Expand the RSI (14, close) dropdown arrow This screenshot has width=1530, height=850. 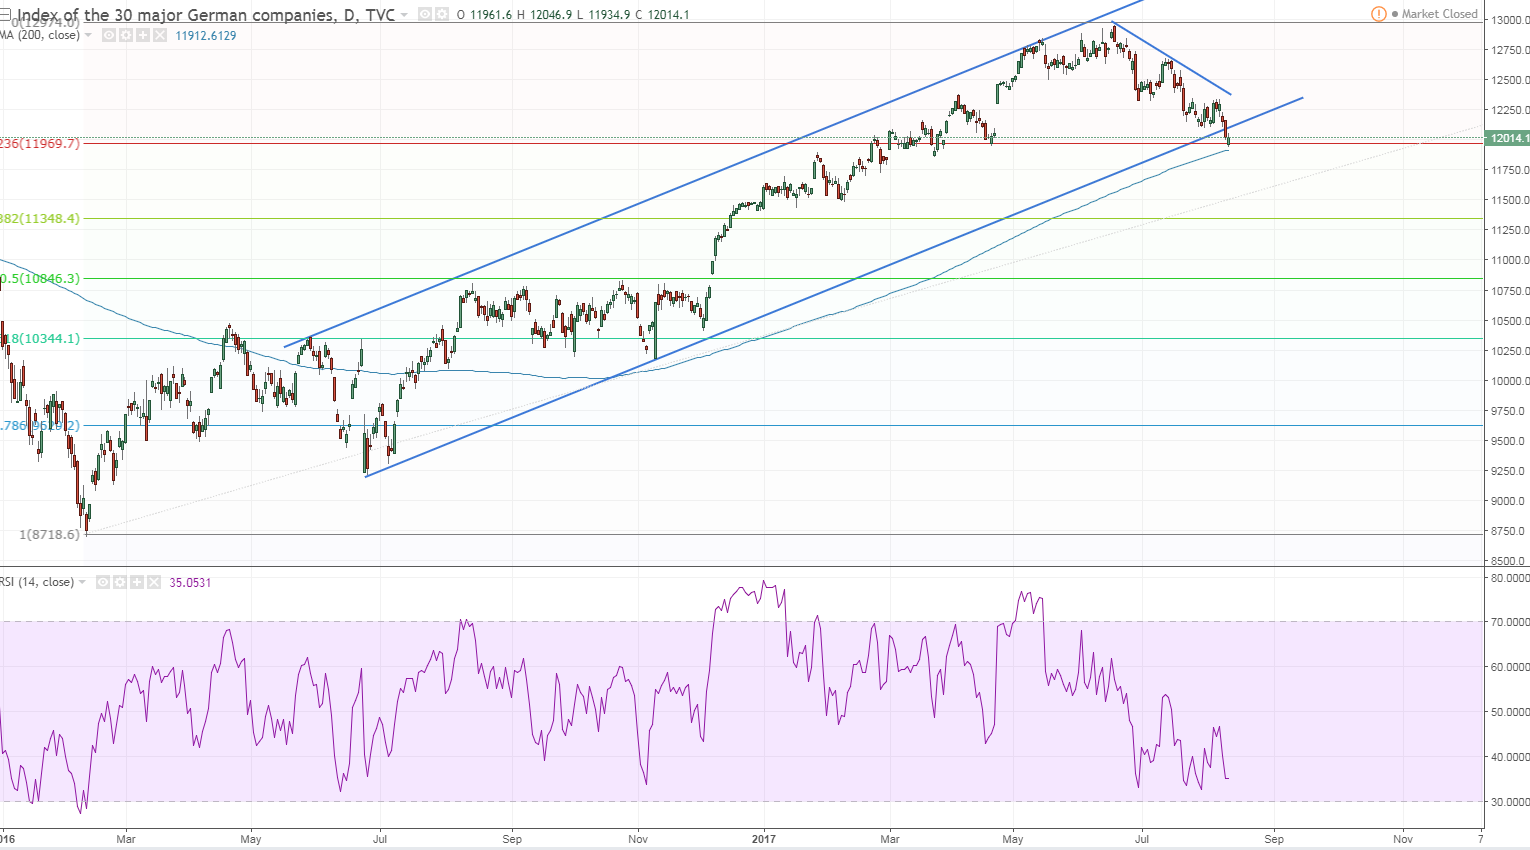click(x=82, y=583)
